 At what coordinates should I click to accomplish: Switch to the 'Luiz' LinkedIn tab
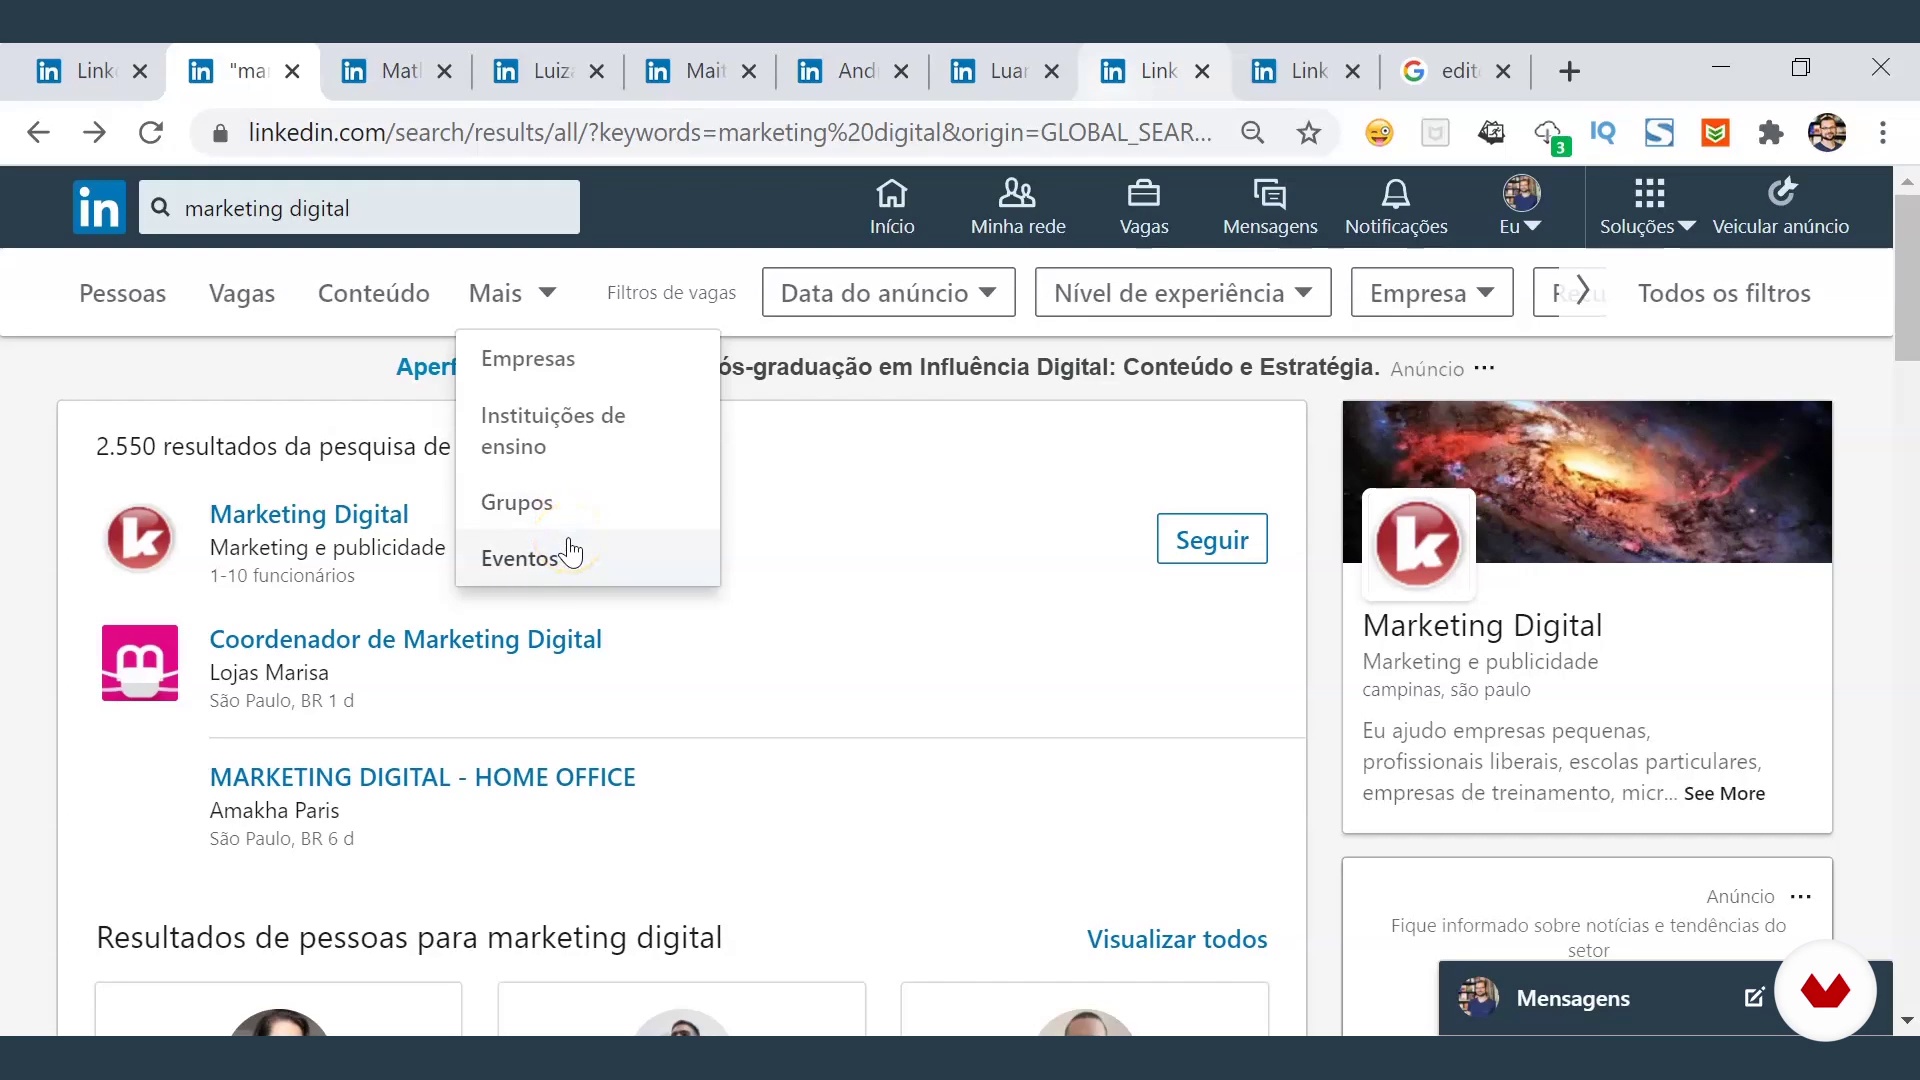[x=547, y=71]
